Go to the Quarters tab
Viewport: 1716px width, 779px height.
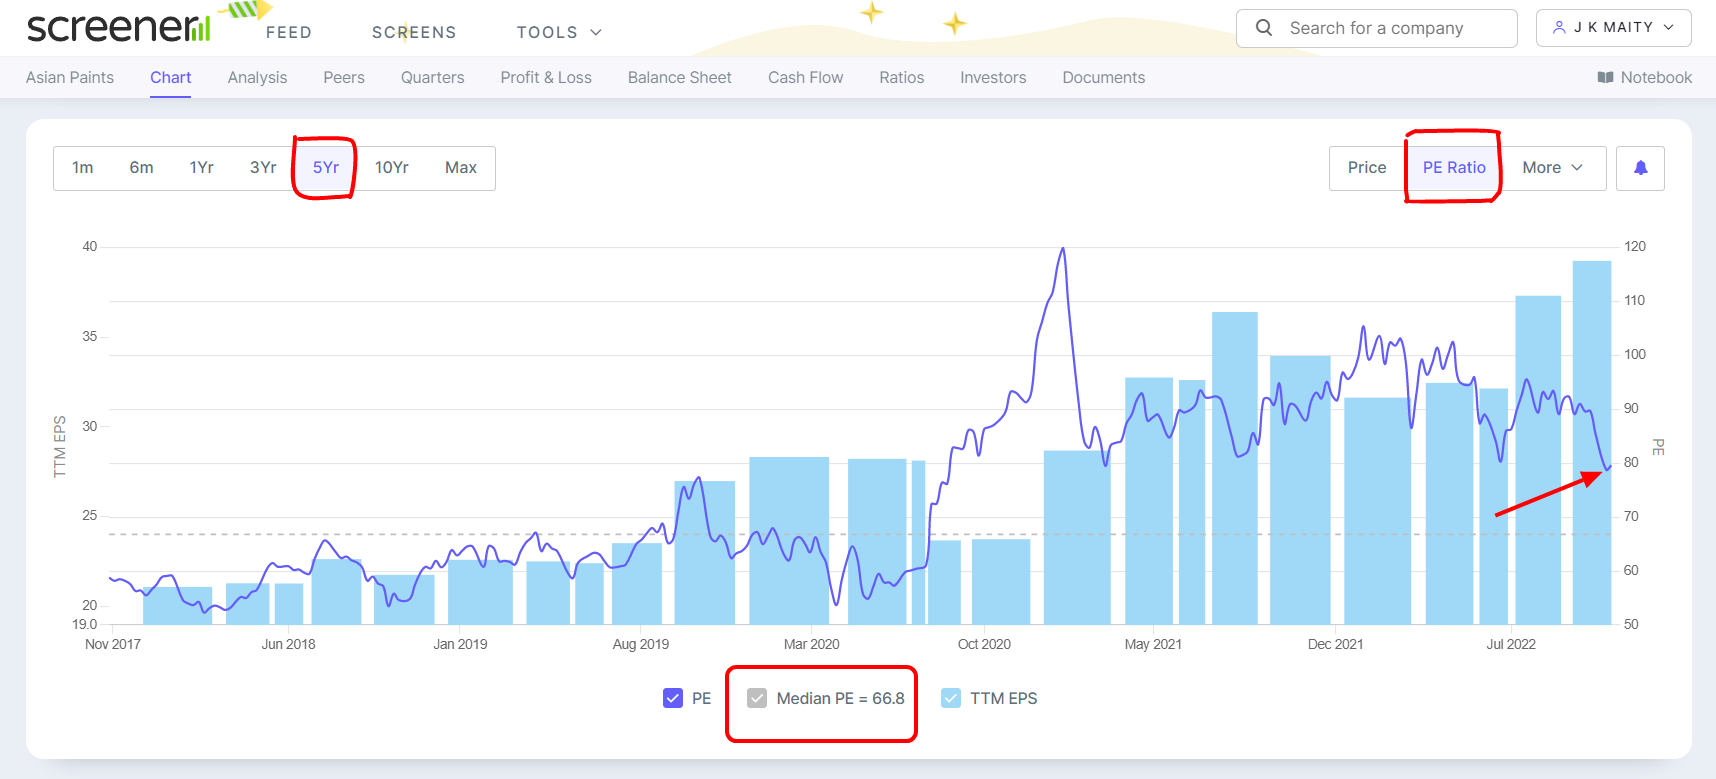pos(433,78)
